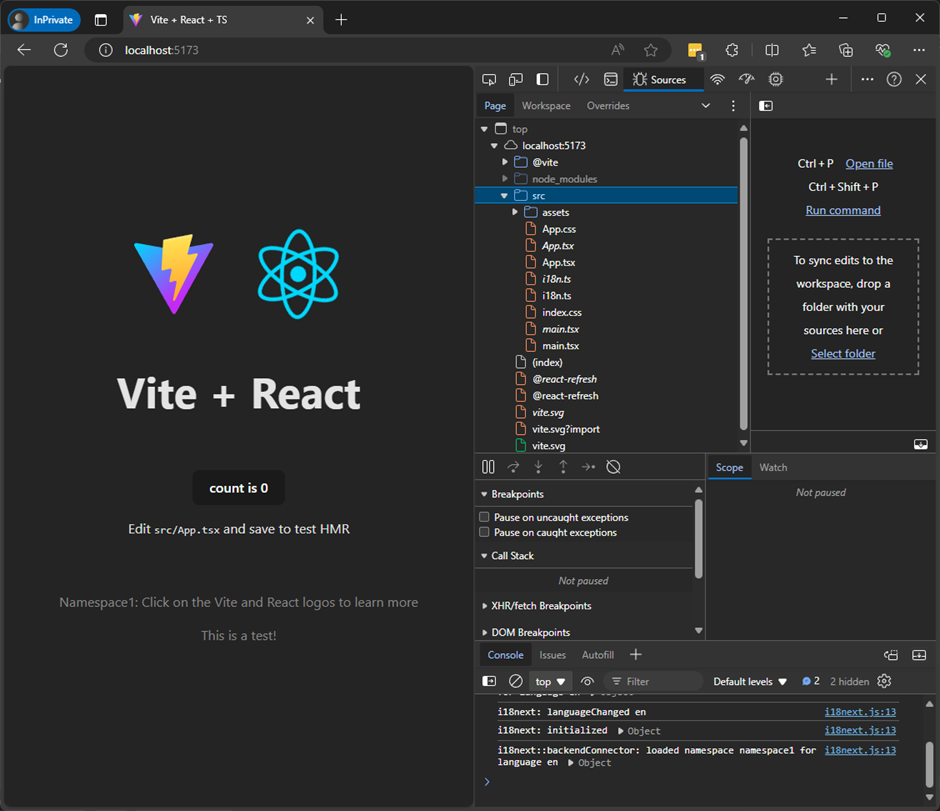Deactivate breakpoints using the debugger toolbar icon
The height and width of the screenshot is (811, 940).
[x=614, y=467]
